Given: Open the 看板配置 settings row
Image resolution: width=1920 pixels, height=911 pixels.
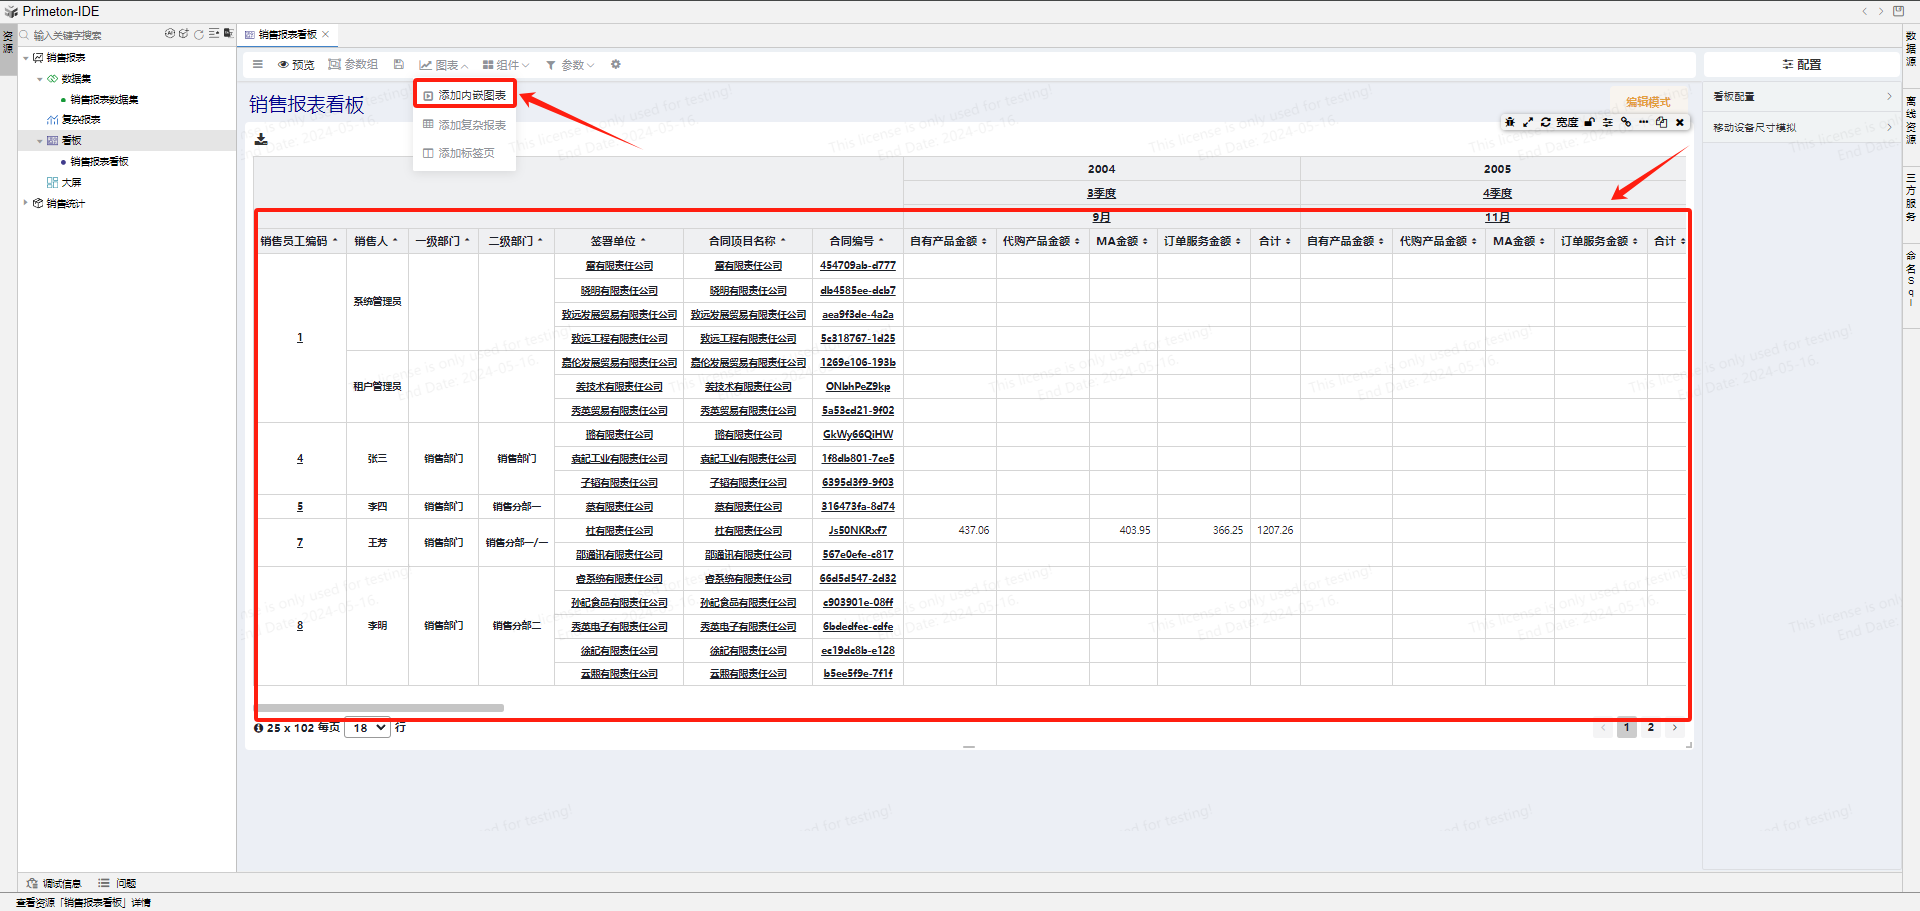Looking at the screenshot, I should 1801,97.
